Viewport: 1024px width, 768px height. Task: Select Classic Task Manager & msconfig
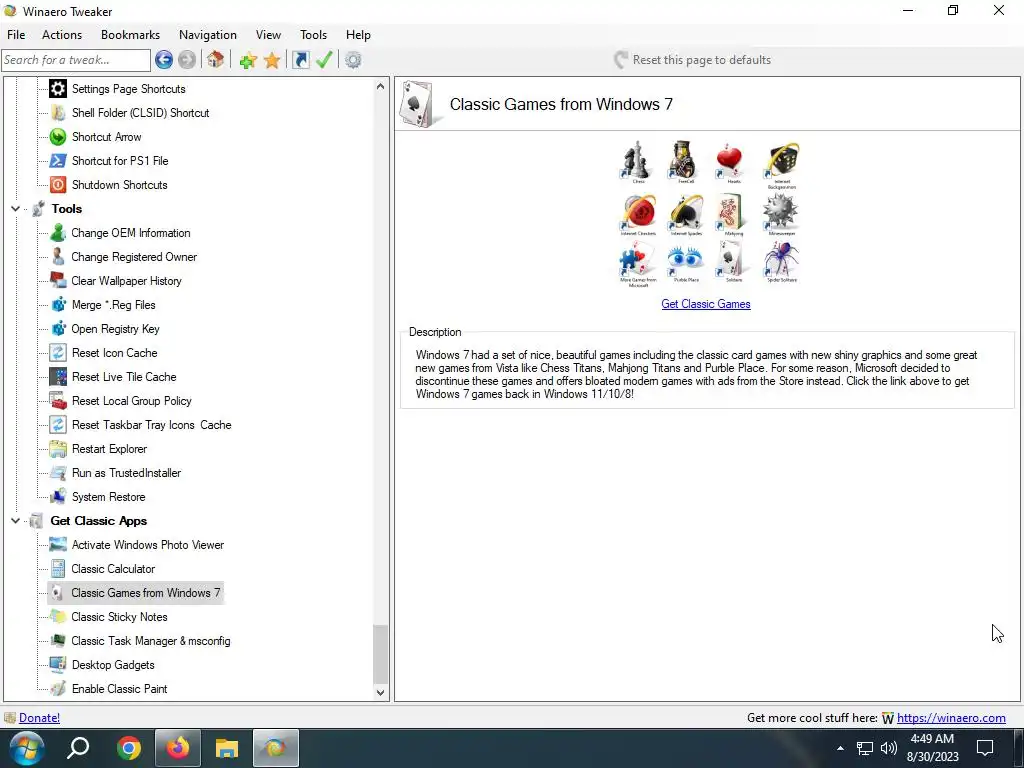pyautogui.click(x=151, y=641)
